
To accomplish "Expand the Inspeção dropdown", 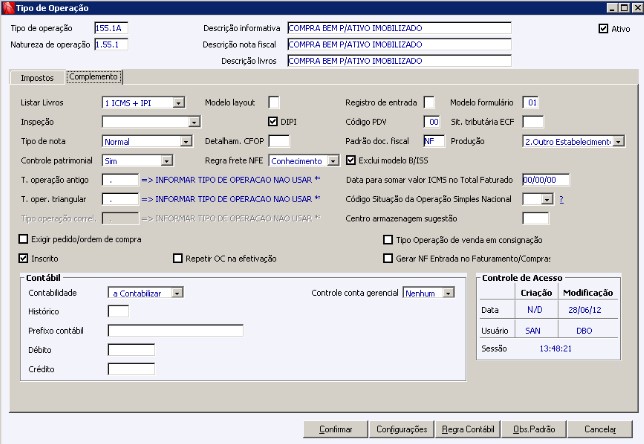I will pyautogui.click(x=194, y=122).
